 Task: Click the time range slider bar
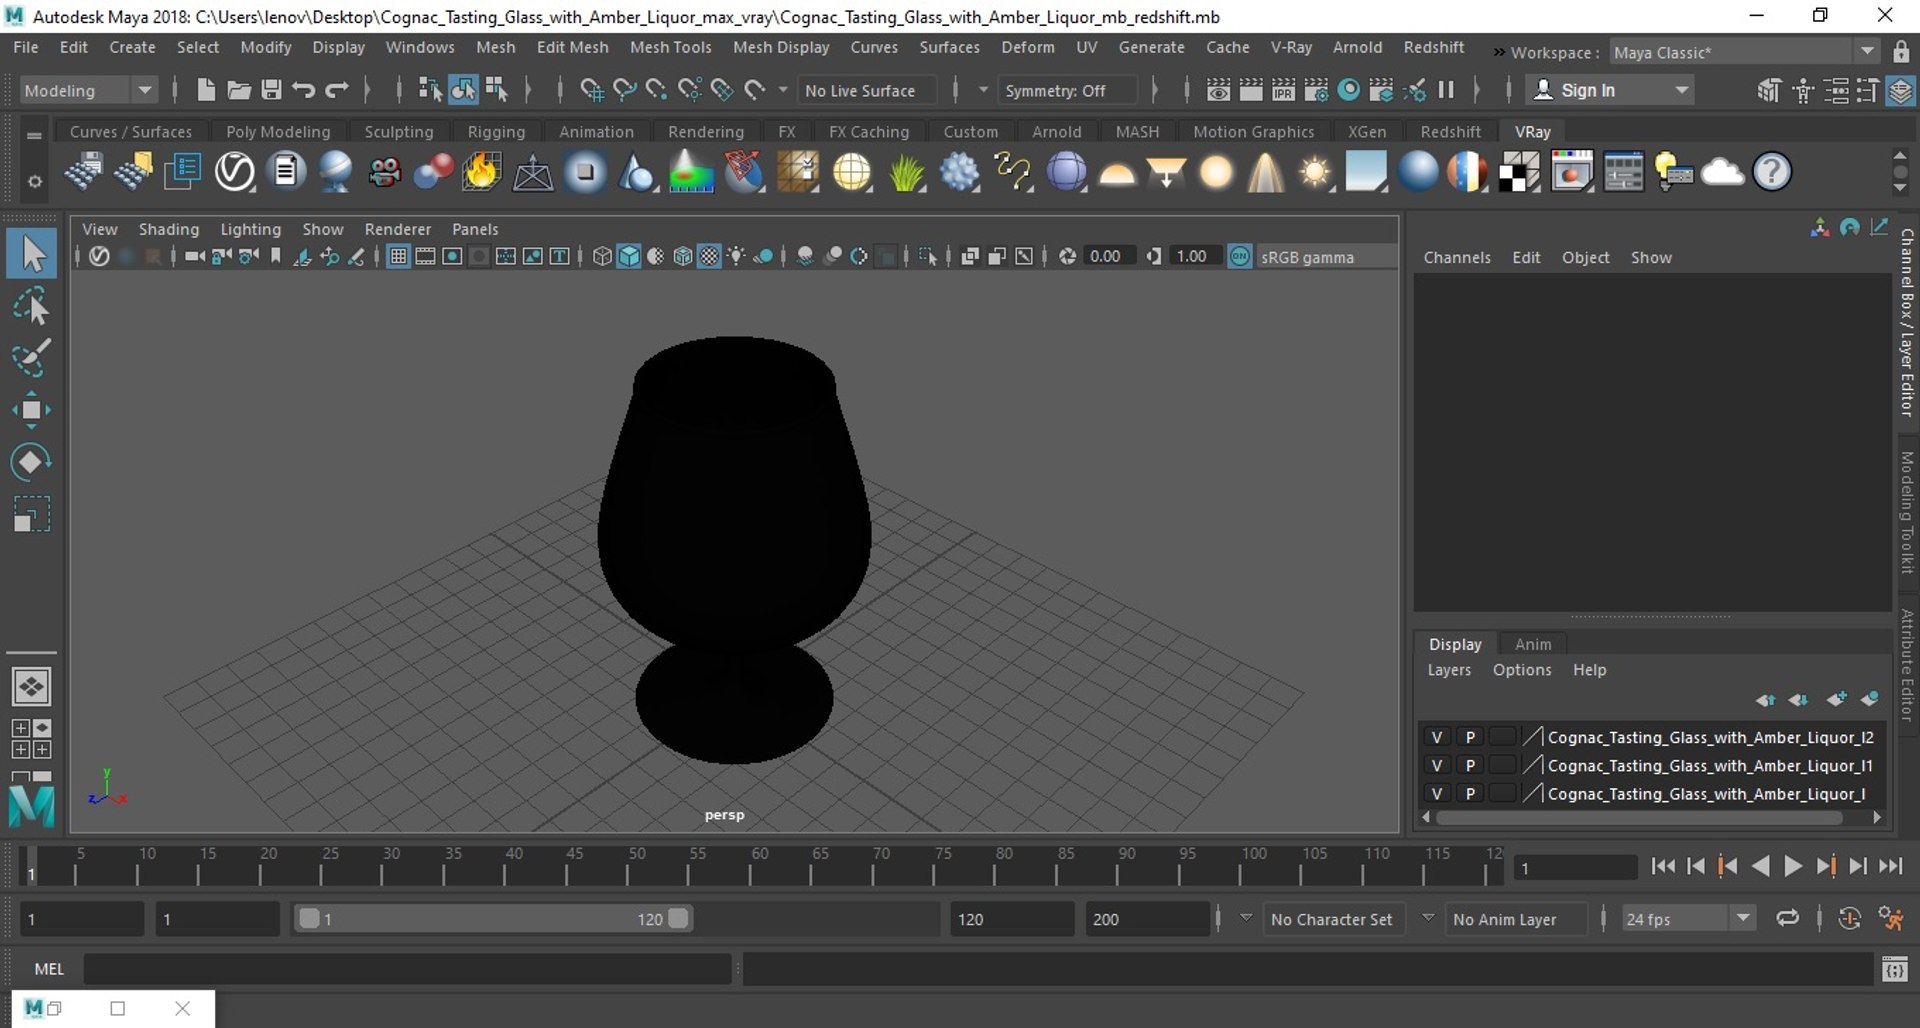[494, 919]
